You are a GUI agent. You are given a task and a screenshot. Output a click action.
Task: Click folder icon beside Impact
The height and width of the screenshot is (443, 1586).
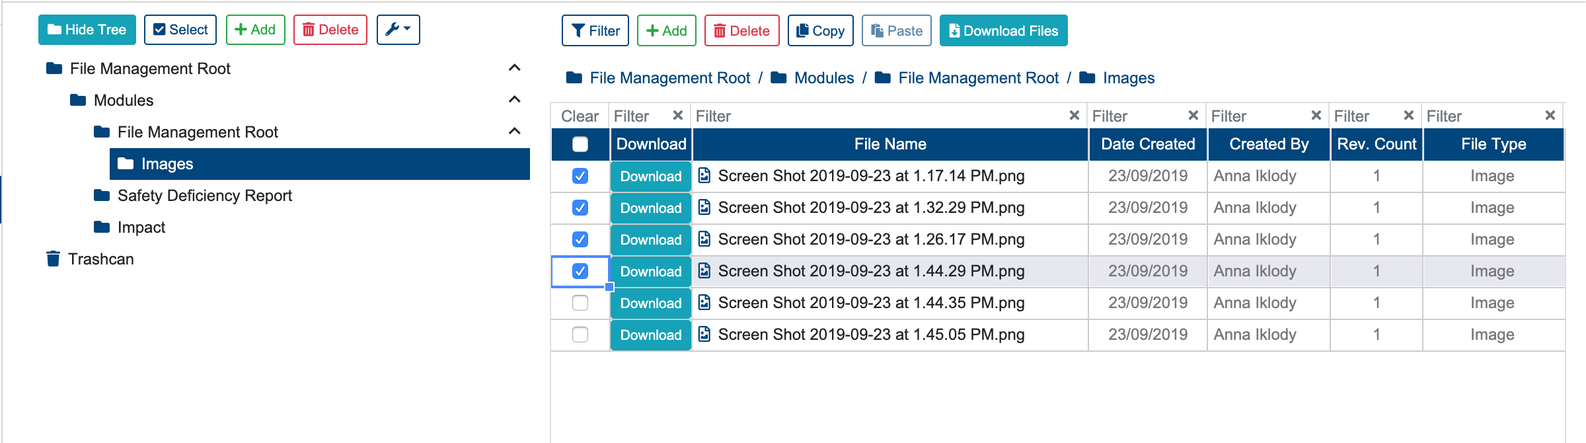coord(101,227)
